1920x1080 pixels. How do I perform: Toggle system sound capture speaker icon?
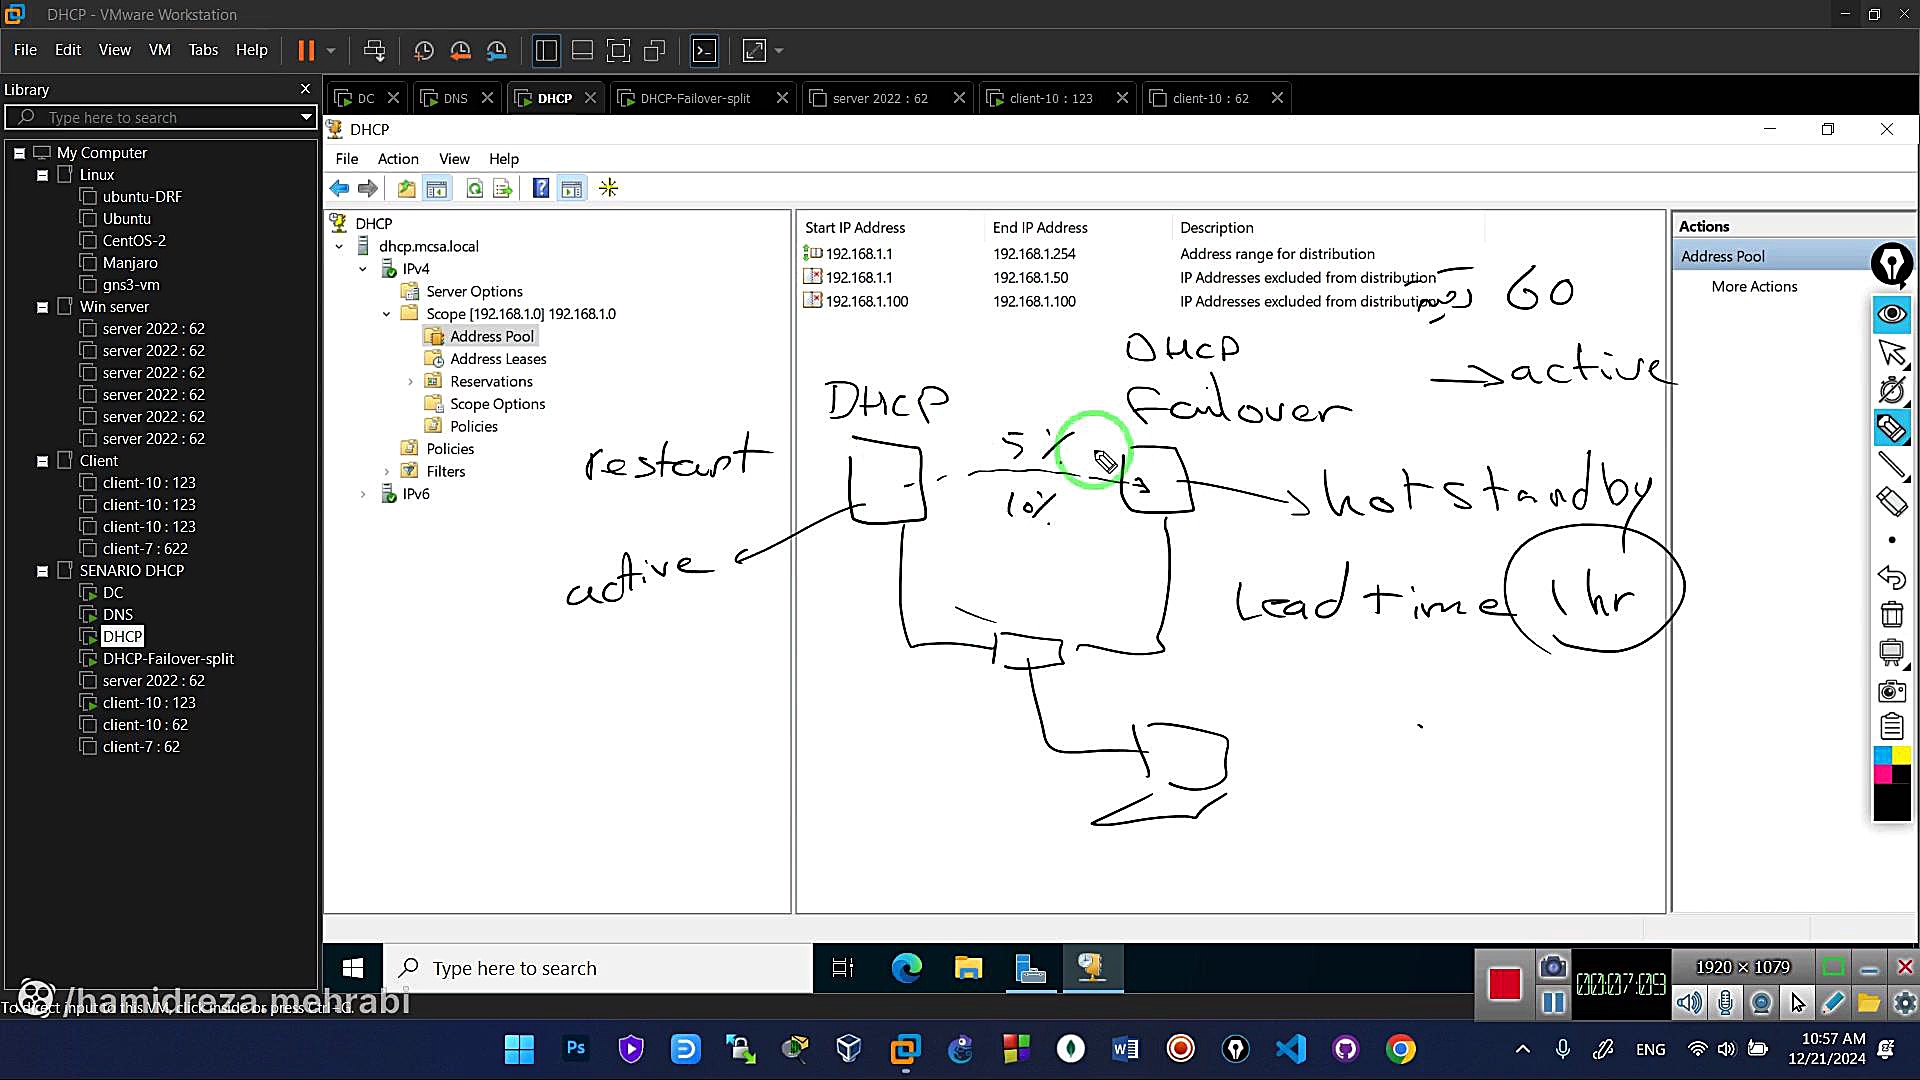pos(1689,1002)
